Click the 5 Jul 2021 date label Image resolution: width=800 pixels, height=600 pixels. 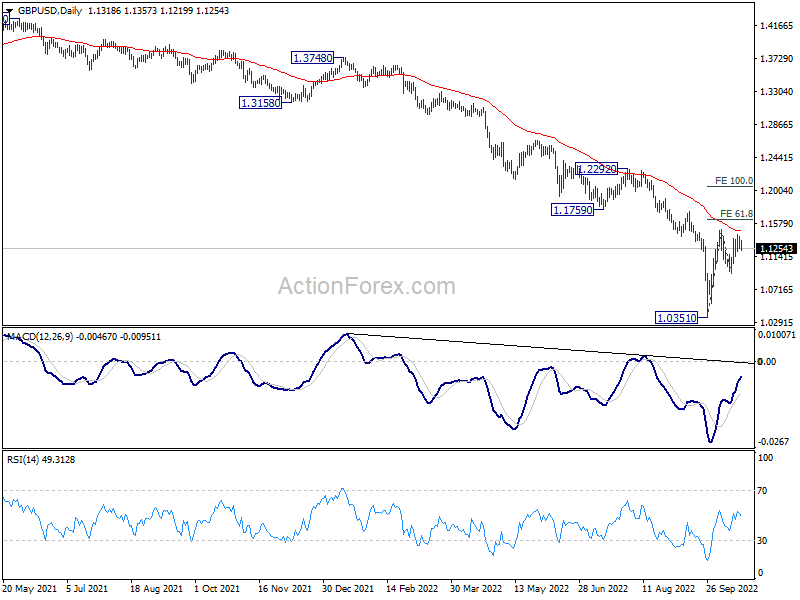[x=87, y=589]
